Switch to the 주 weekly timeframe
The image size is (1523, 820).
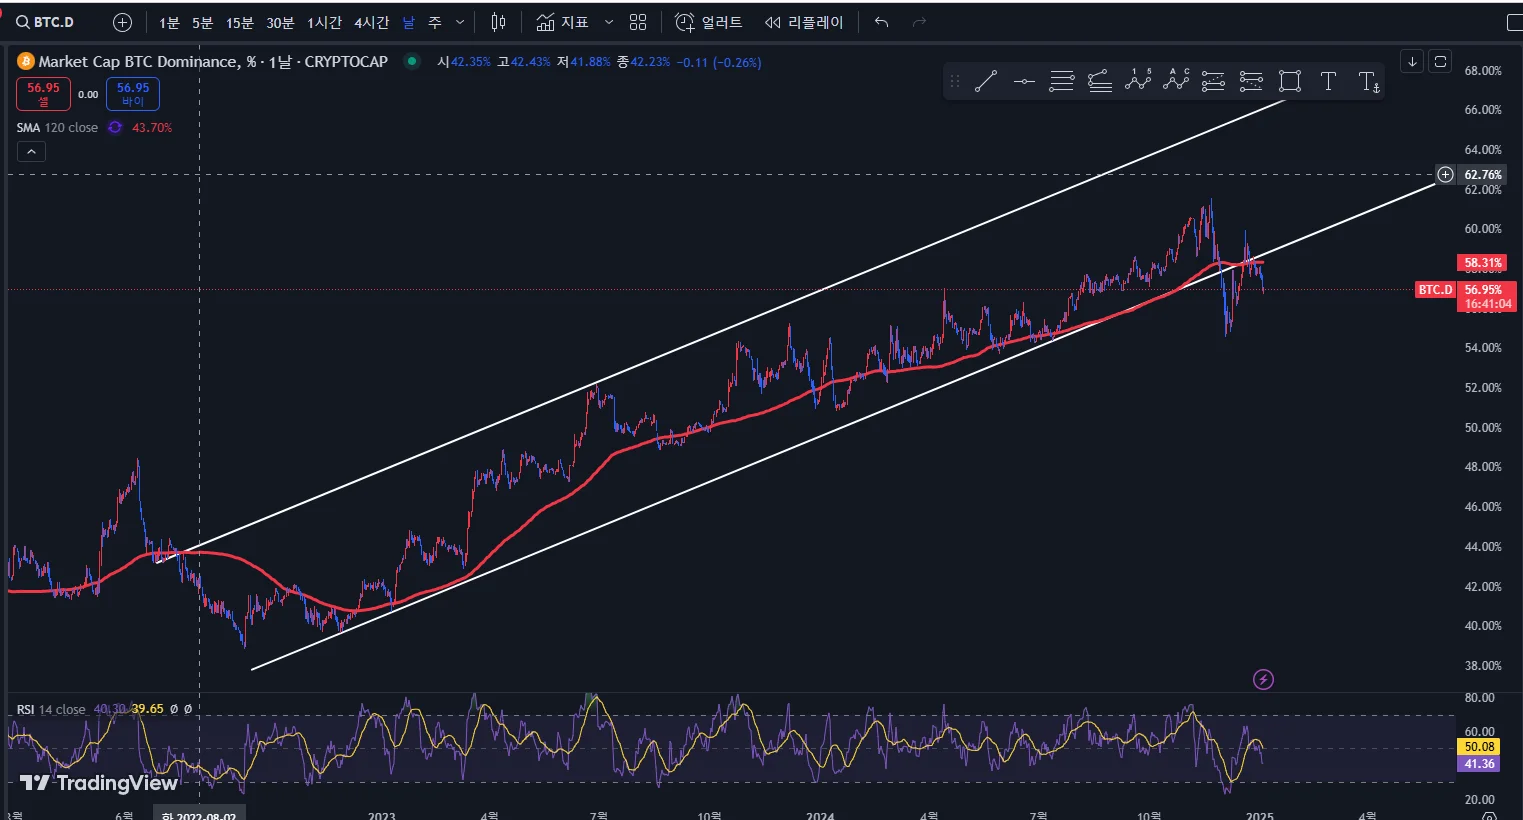click(435, 22)
